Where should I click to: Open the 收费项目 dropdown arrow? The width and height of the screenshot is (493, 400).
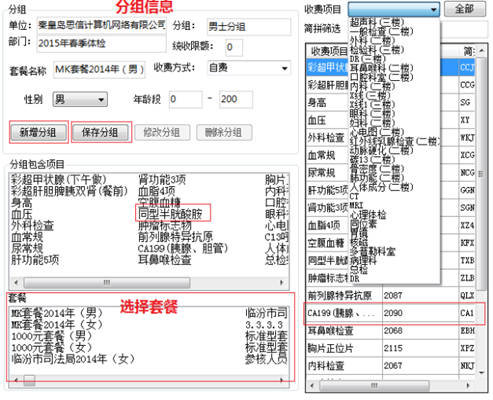pyautogui.click(x=433, y=9)
